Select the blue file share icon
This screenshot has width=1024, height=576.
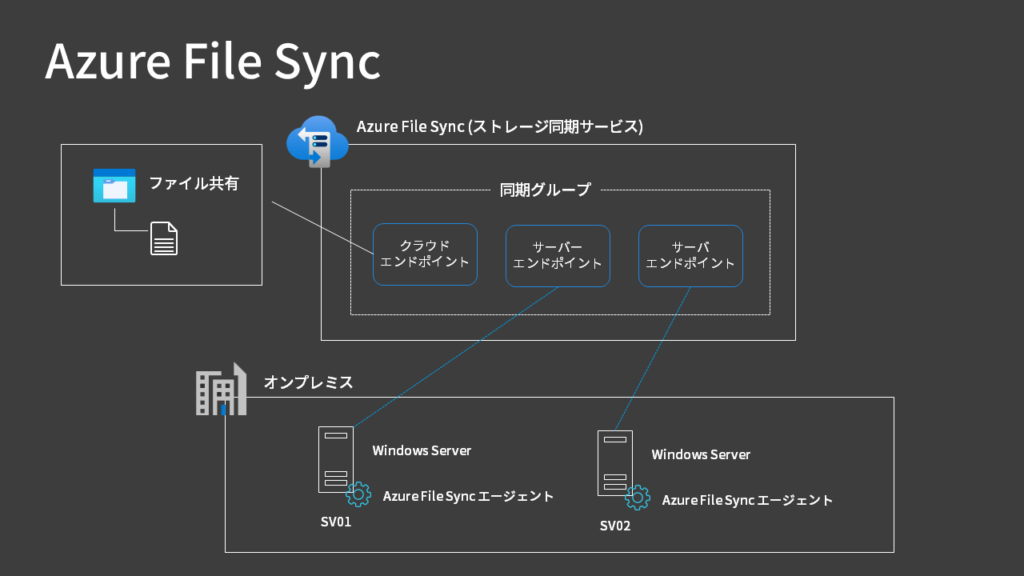point(114,185)
